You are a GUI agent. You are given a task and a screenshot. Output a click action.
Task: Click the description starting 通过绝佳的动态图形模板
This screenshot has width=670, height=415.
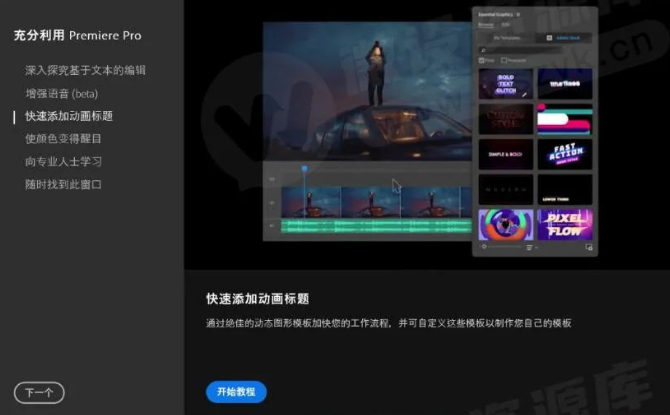click(x=388, y=323)
